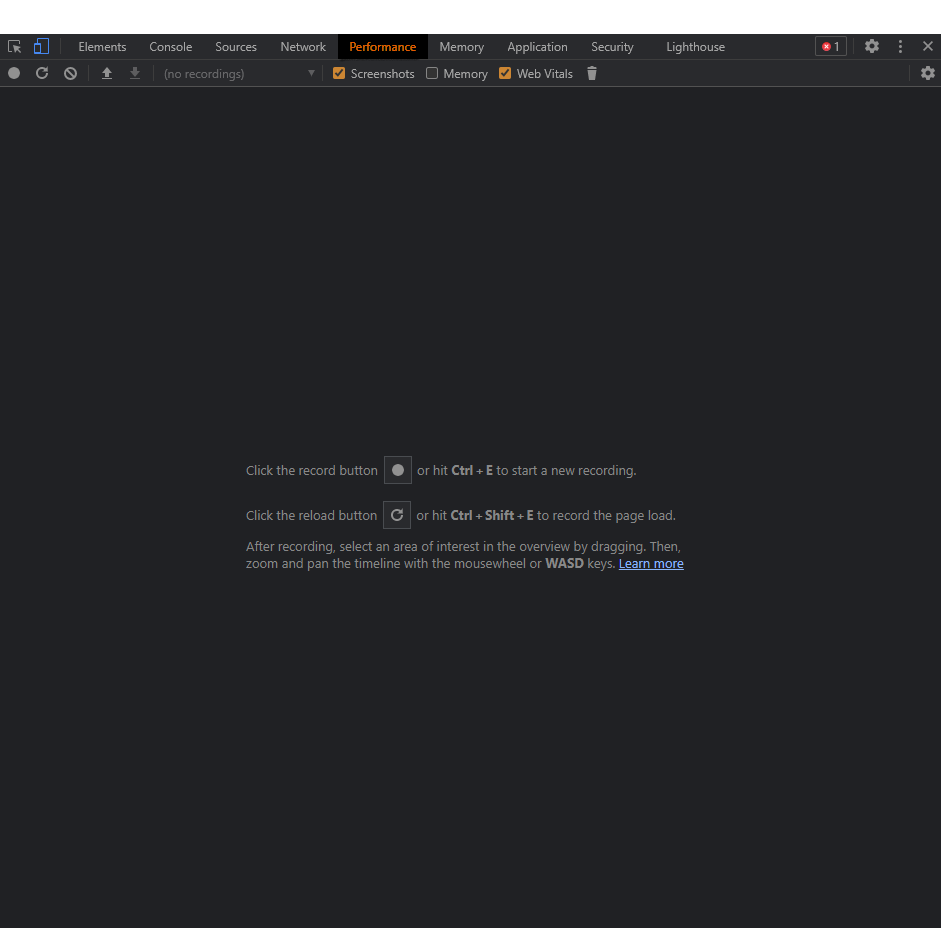Clear the recording with the clear icon
The width and height of the screenshot is (941, 928).
point(70,73)
